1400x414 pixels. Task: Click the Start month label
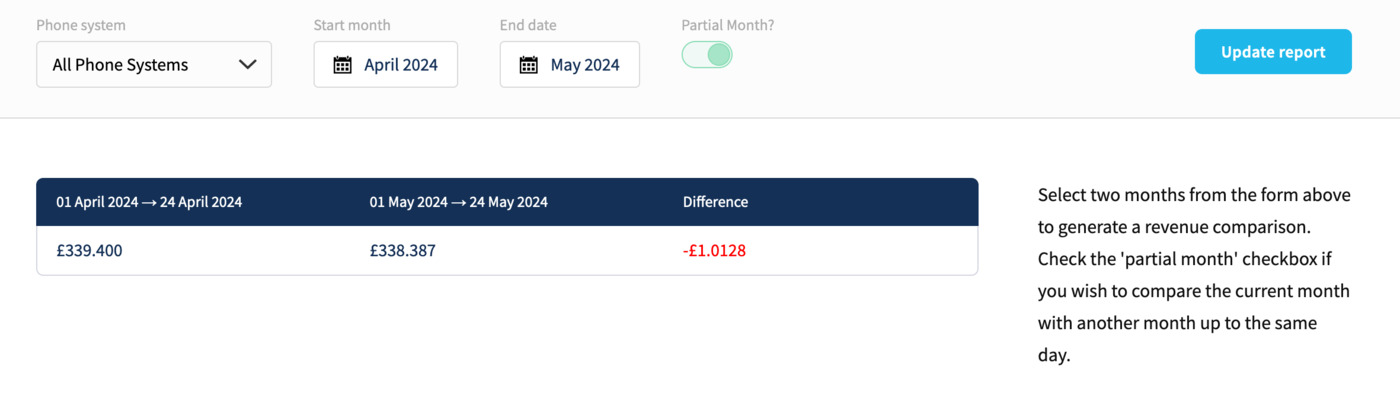tap(352, 25)
